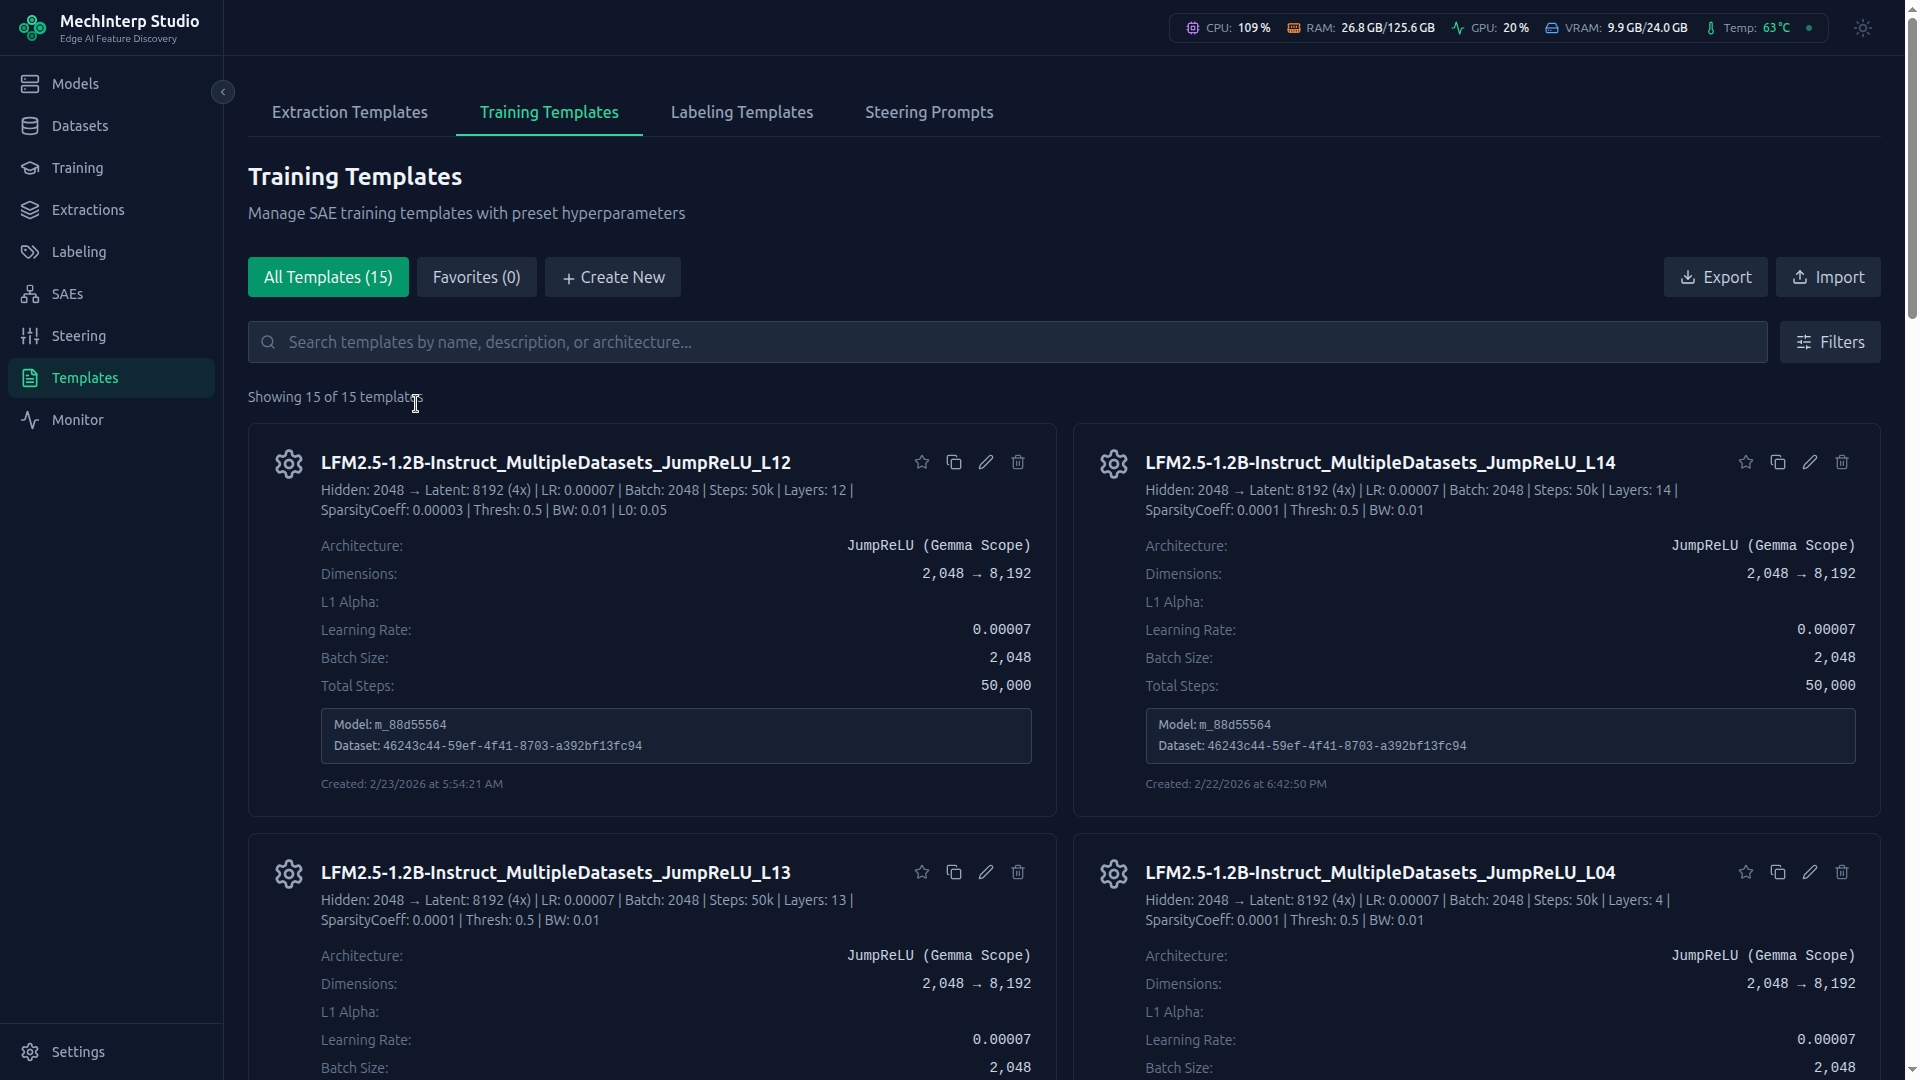The height and width of the screenshot is (1080, 1920).
Task: Click L12 card's Model m_88d55564 box
Action: point(676,736)
